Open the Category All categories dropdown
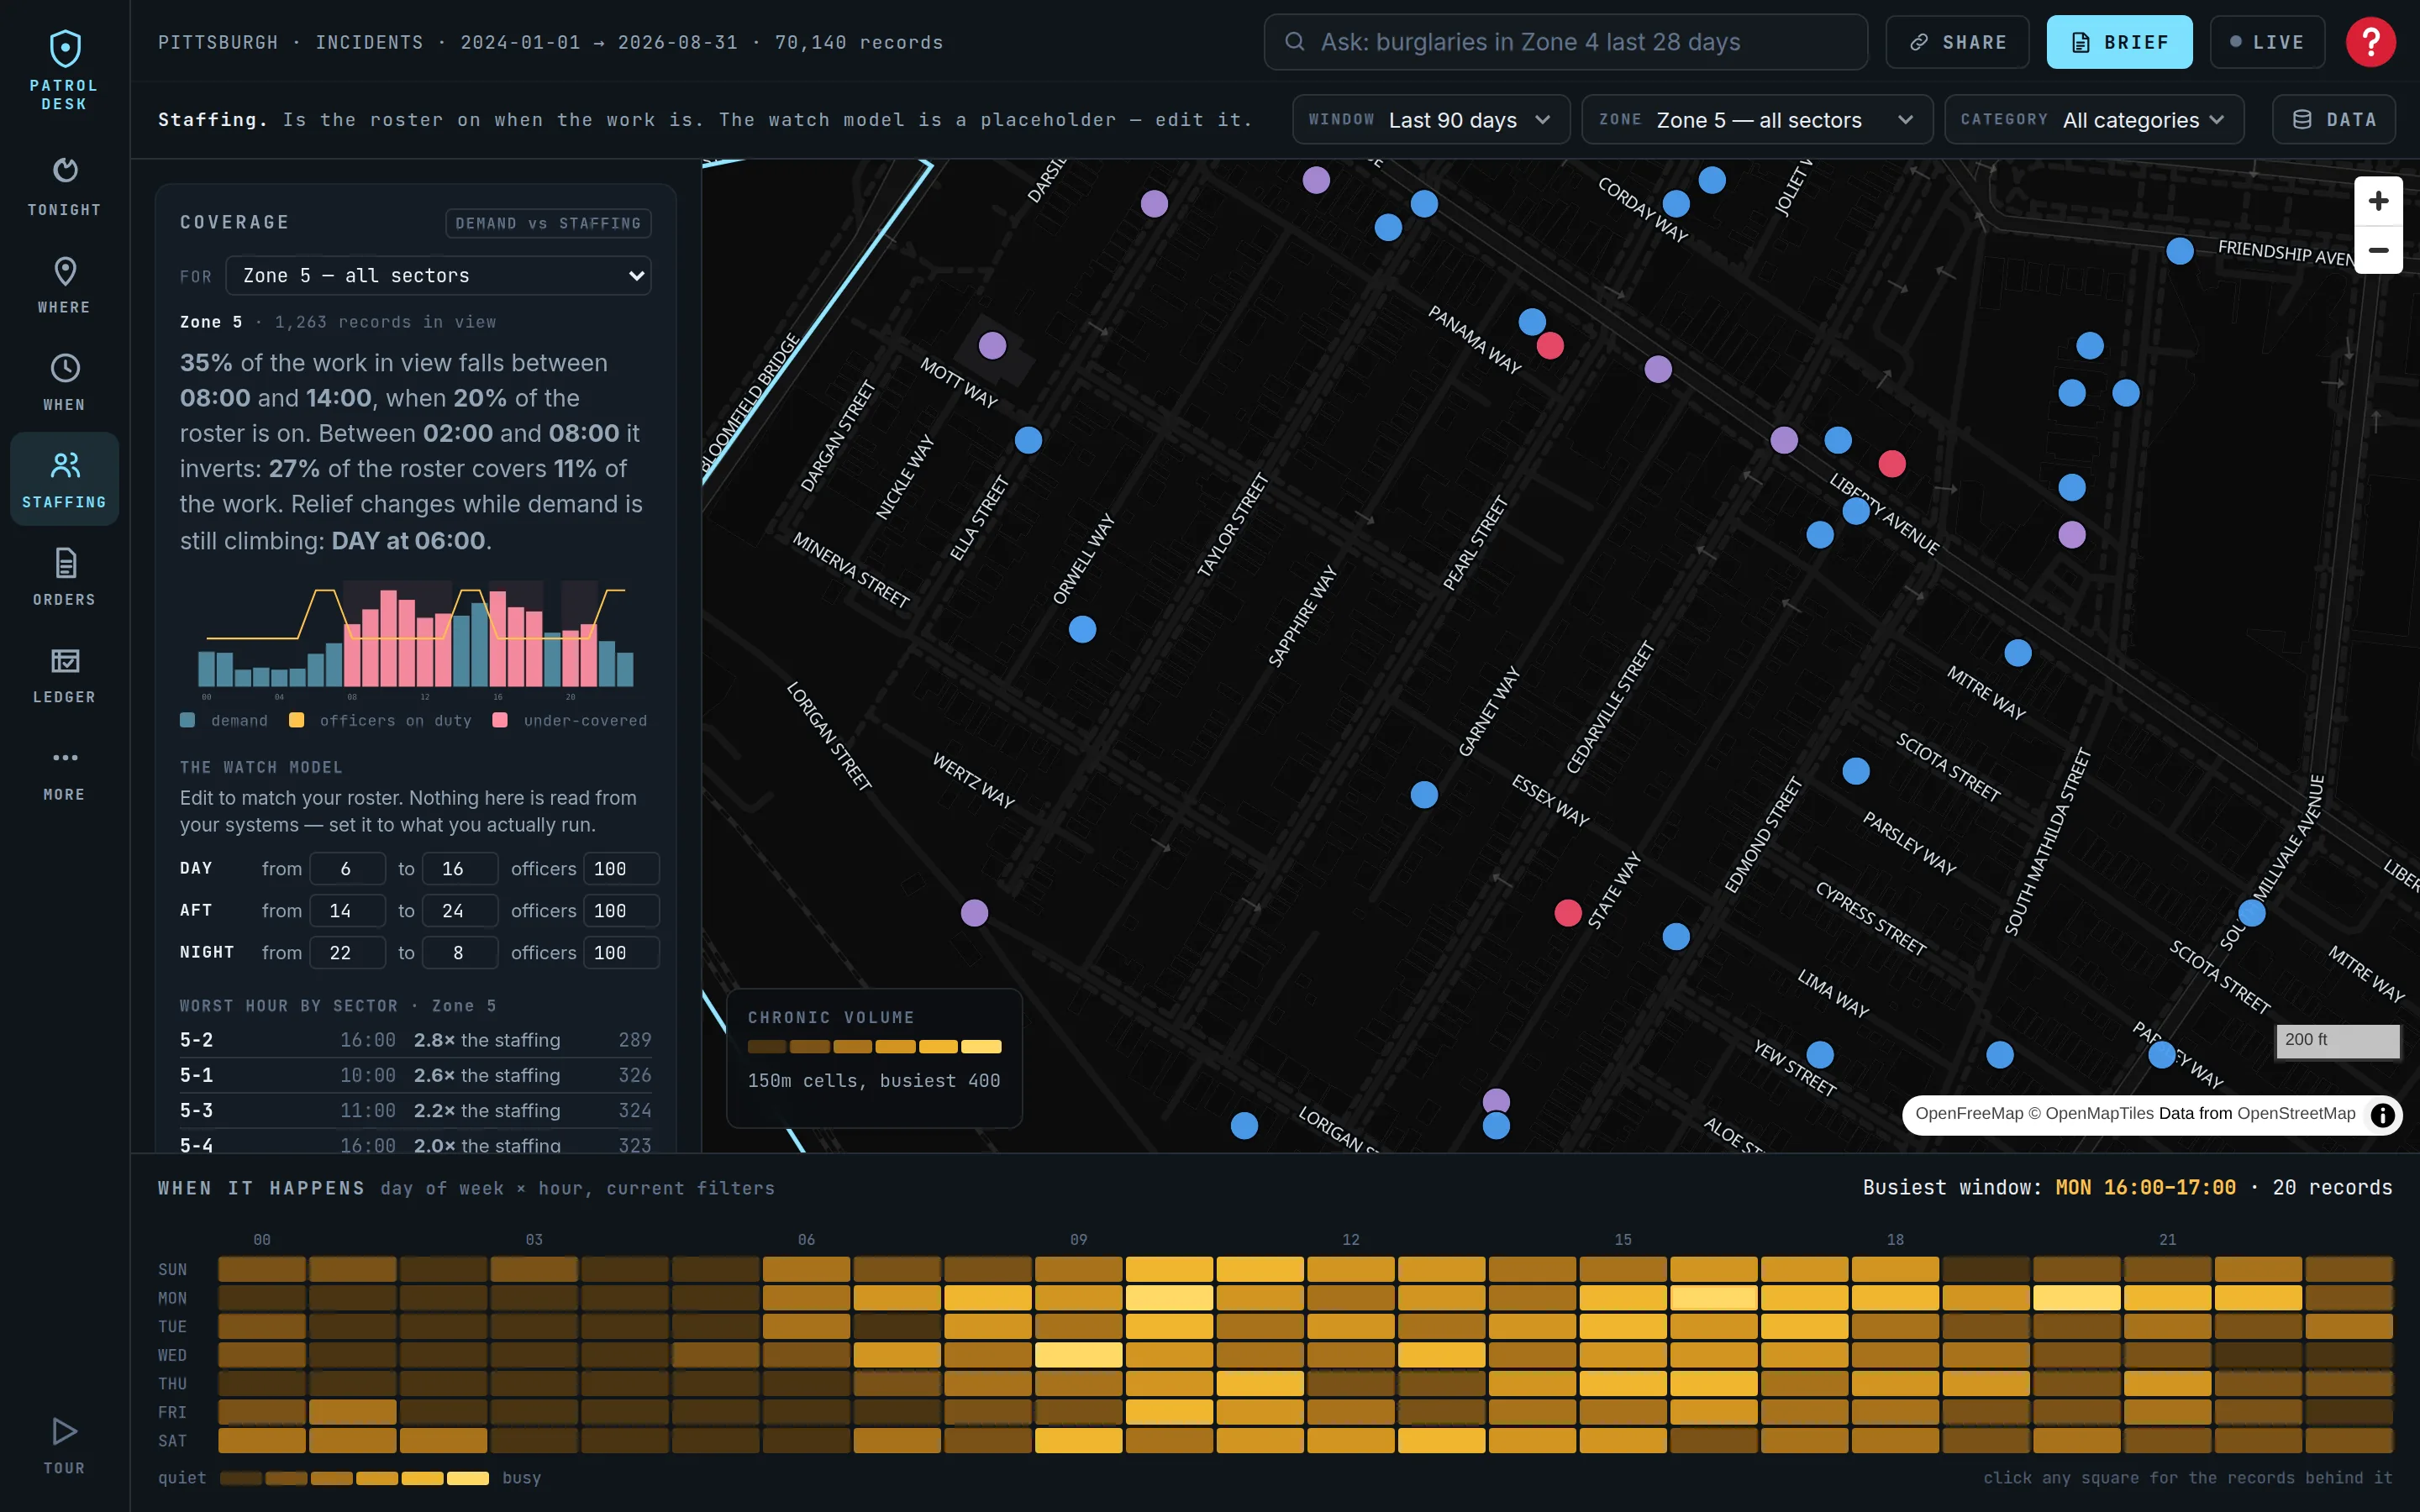Viewport: 2420px width, 1512px height. point(2094,120)
